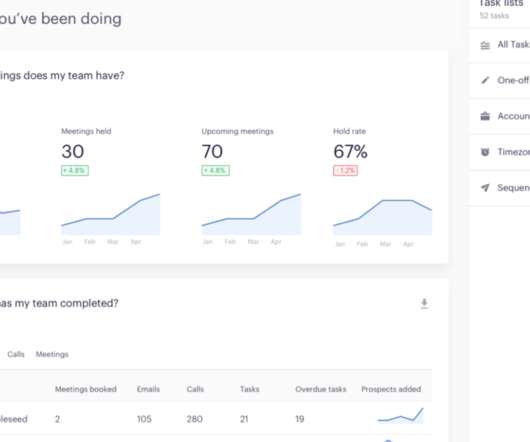Sort by Calls column header

(195, 389)
